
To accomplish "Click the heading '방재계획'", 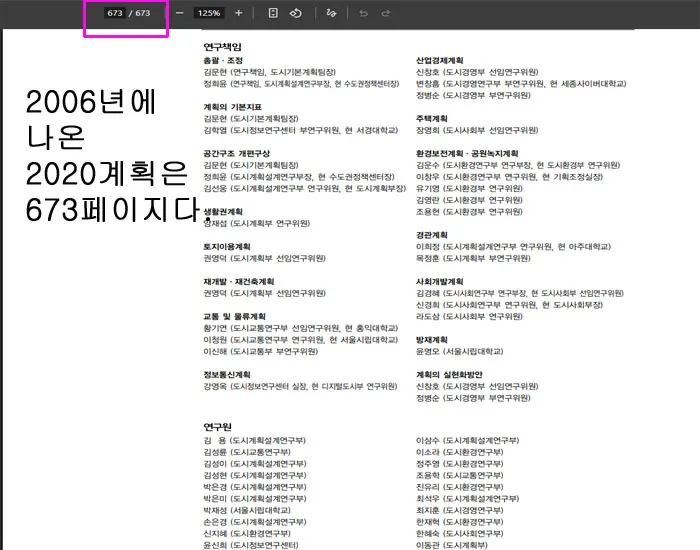I will pos(432,339).
